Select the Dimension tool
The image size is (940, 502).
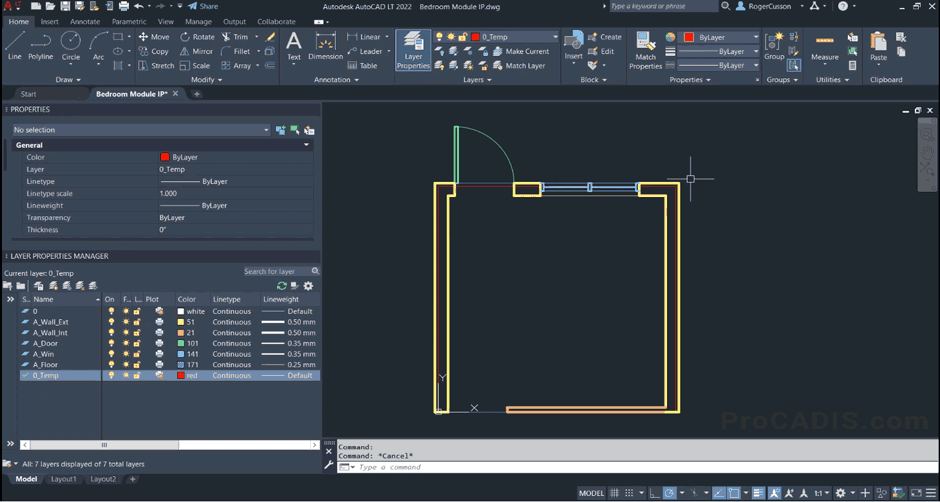coord(326,46)
